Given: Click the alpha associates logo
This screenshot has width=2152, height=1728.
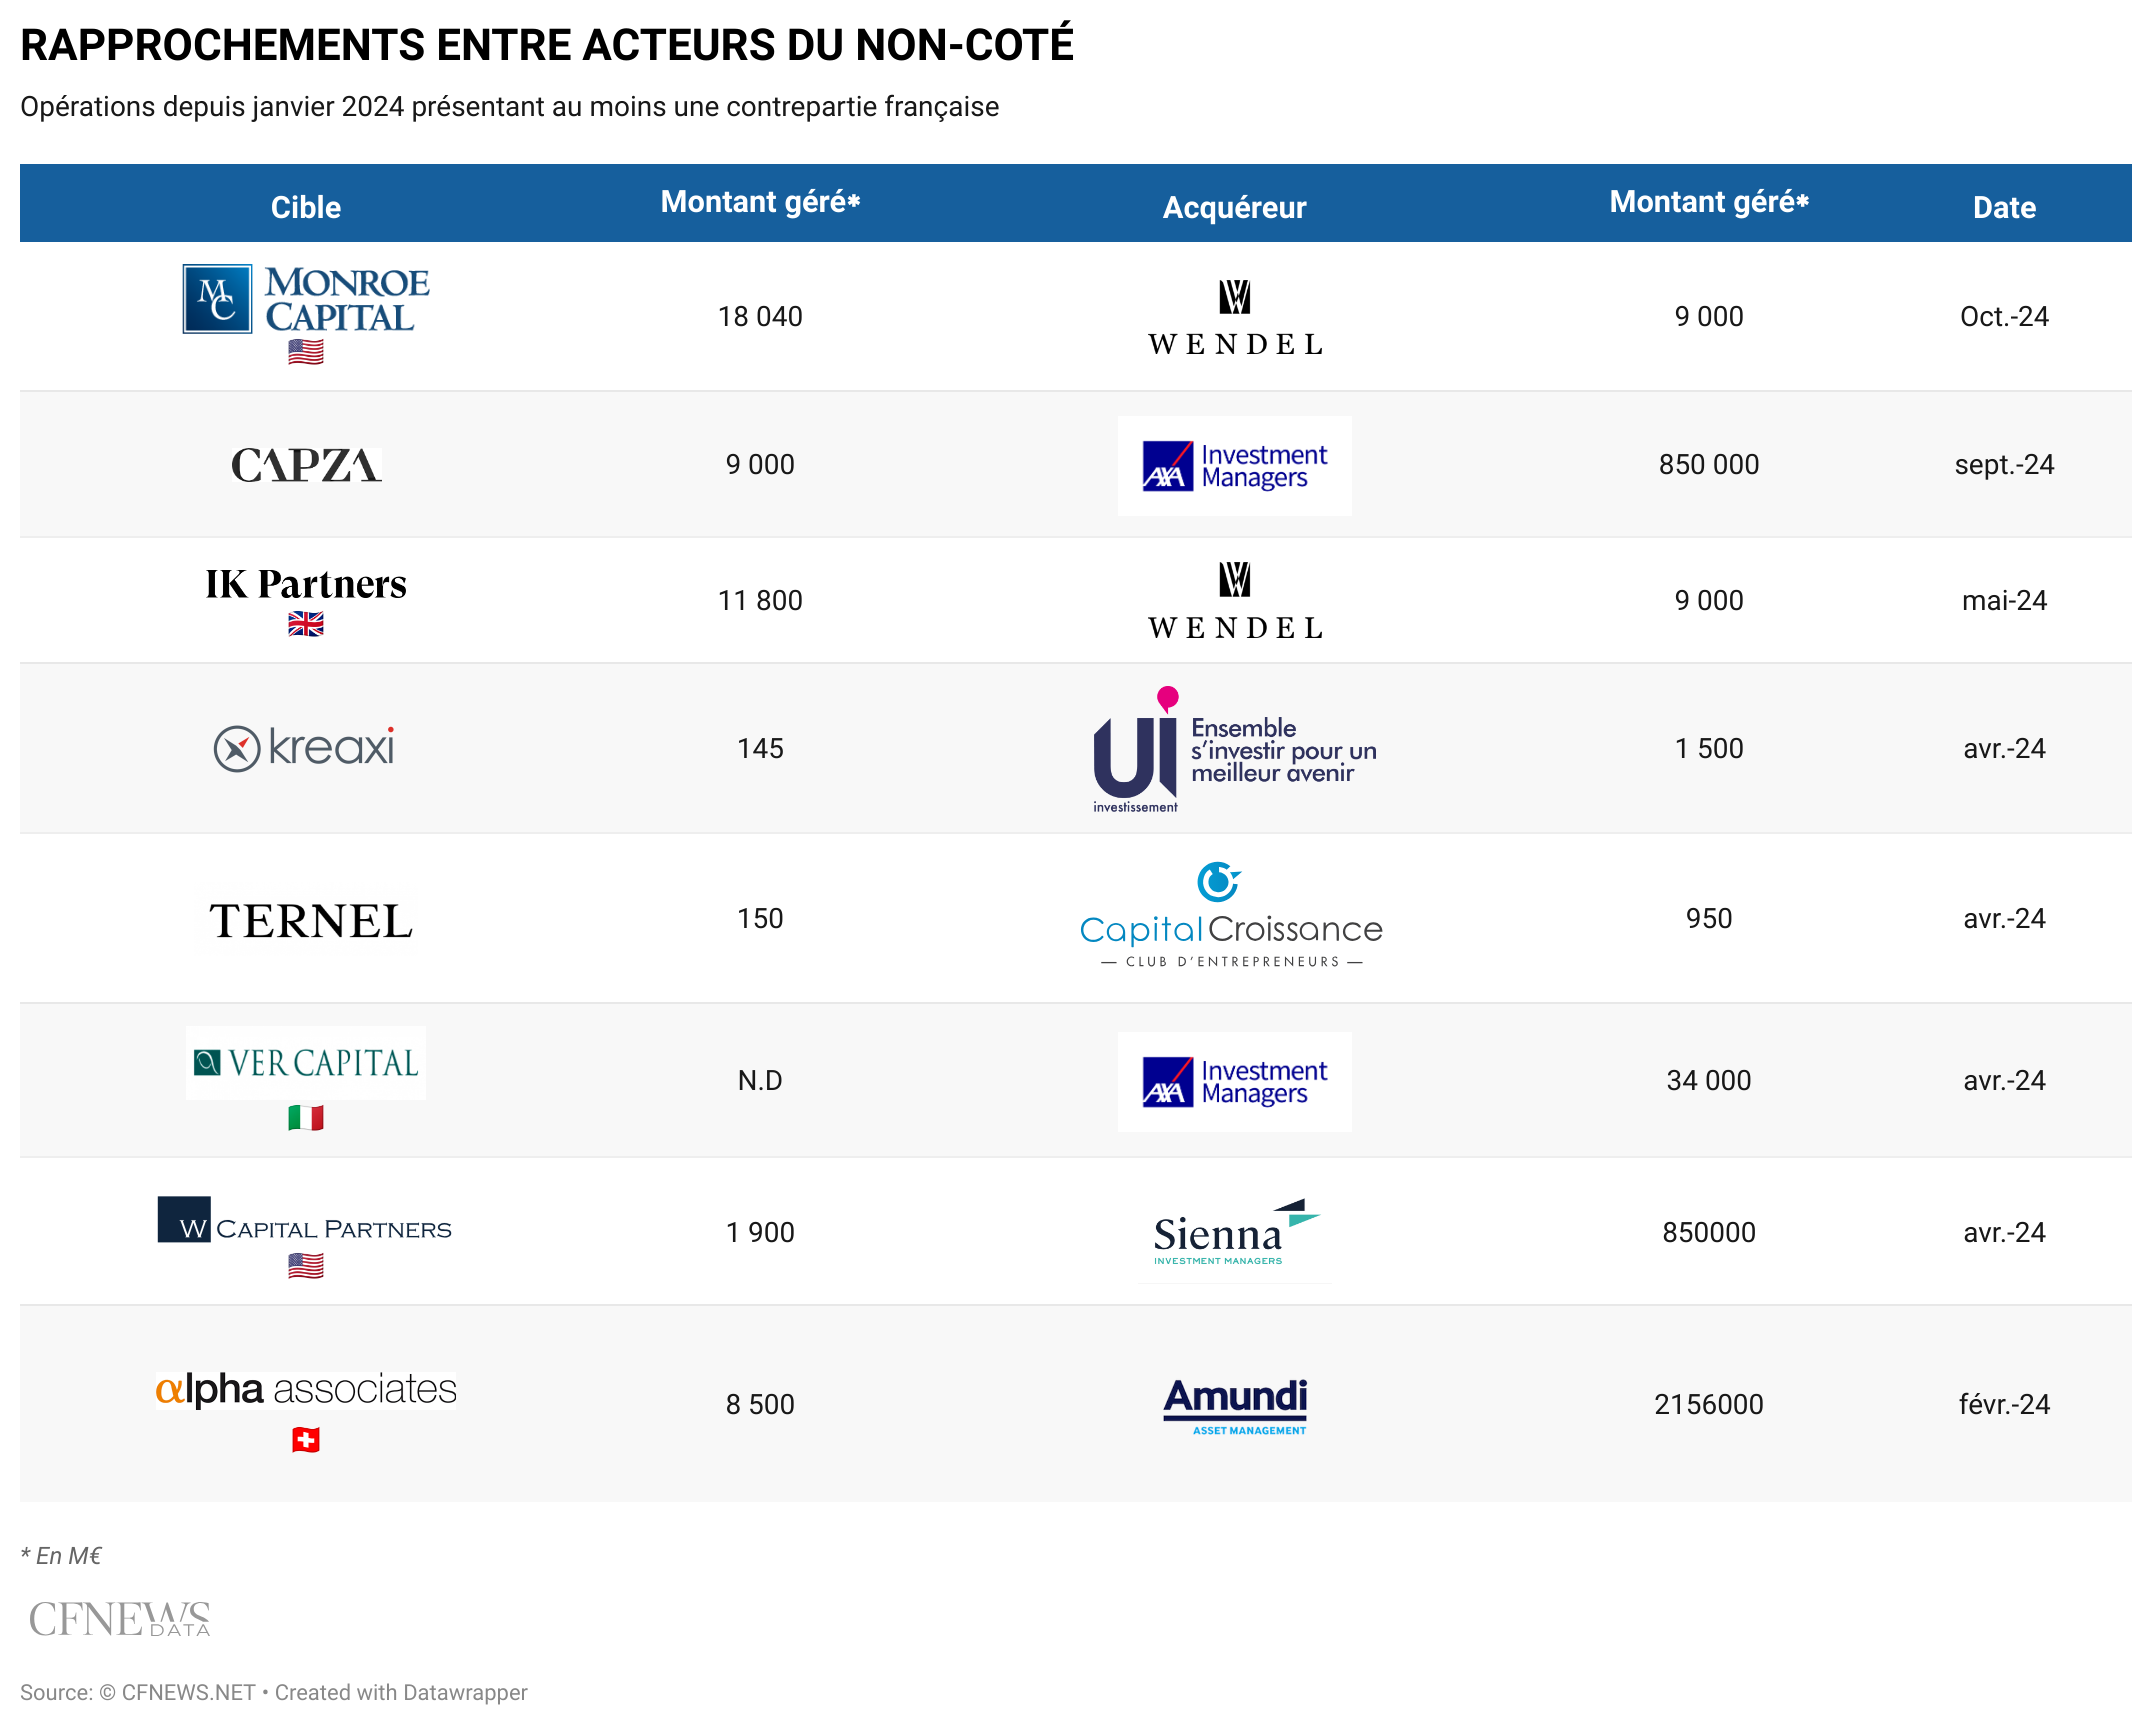Looking at the screenshot, I should coord(306,1389).
